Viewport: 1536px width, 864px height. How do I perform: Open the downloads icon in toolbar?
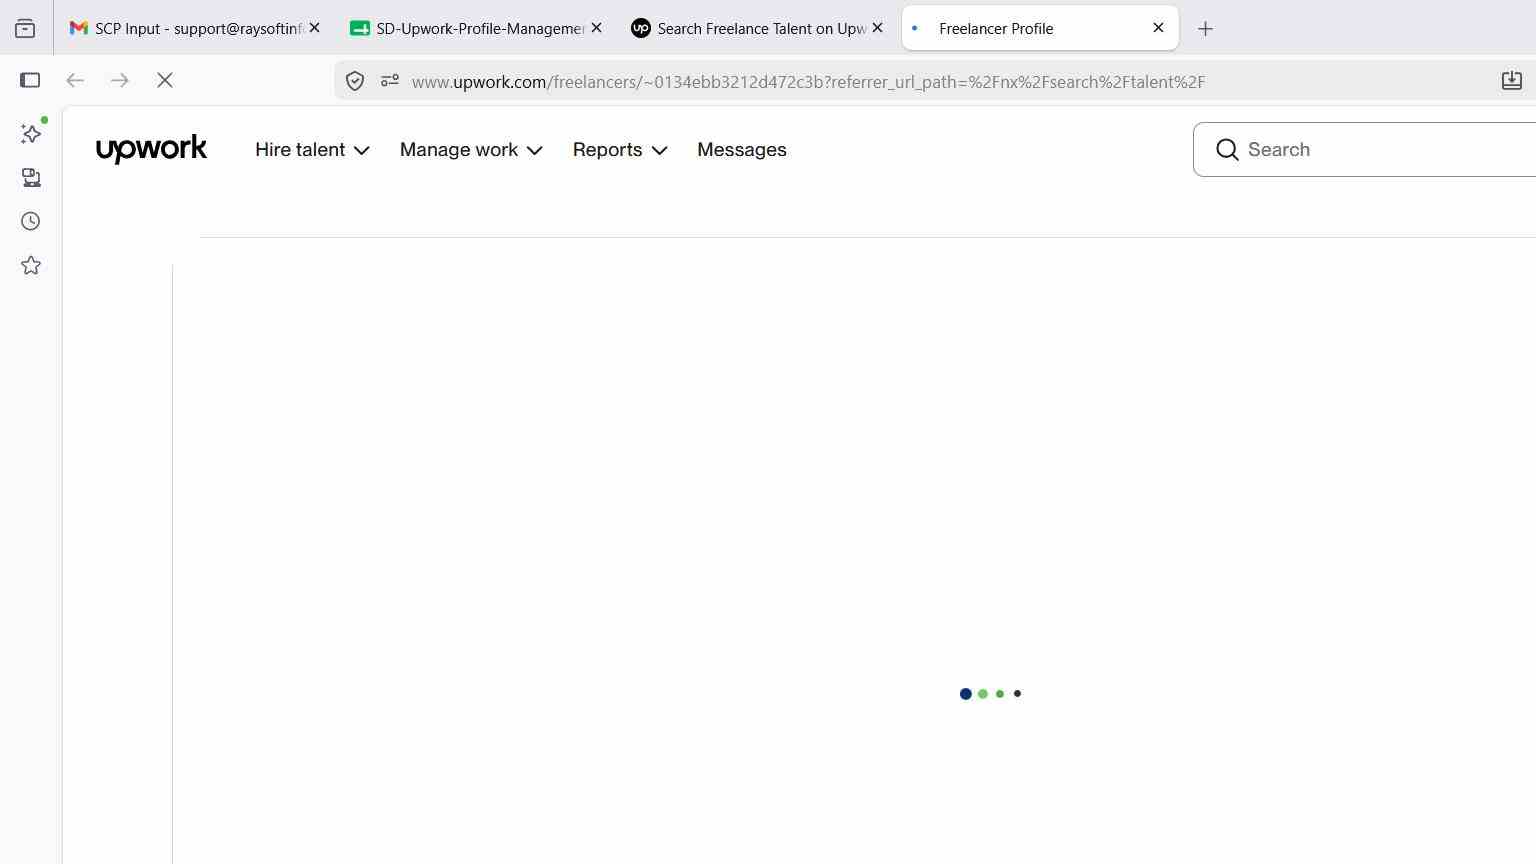click(x=1512, y=81)
